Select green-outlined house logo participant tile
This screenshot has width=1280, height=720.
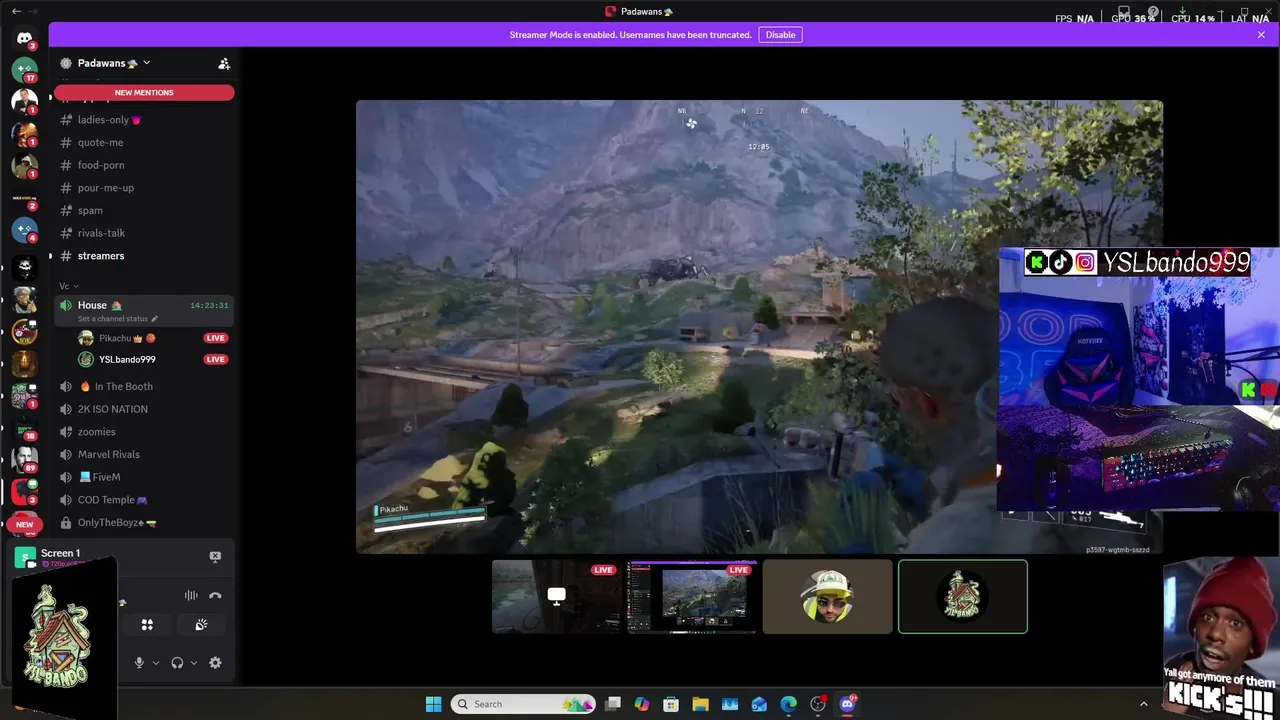[x=963, y=596]
